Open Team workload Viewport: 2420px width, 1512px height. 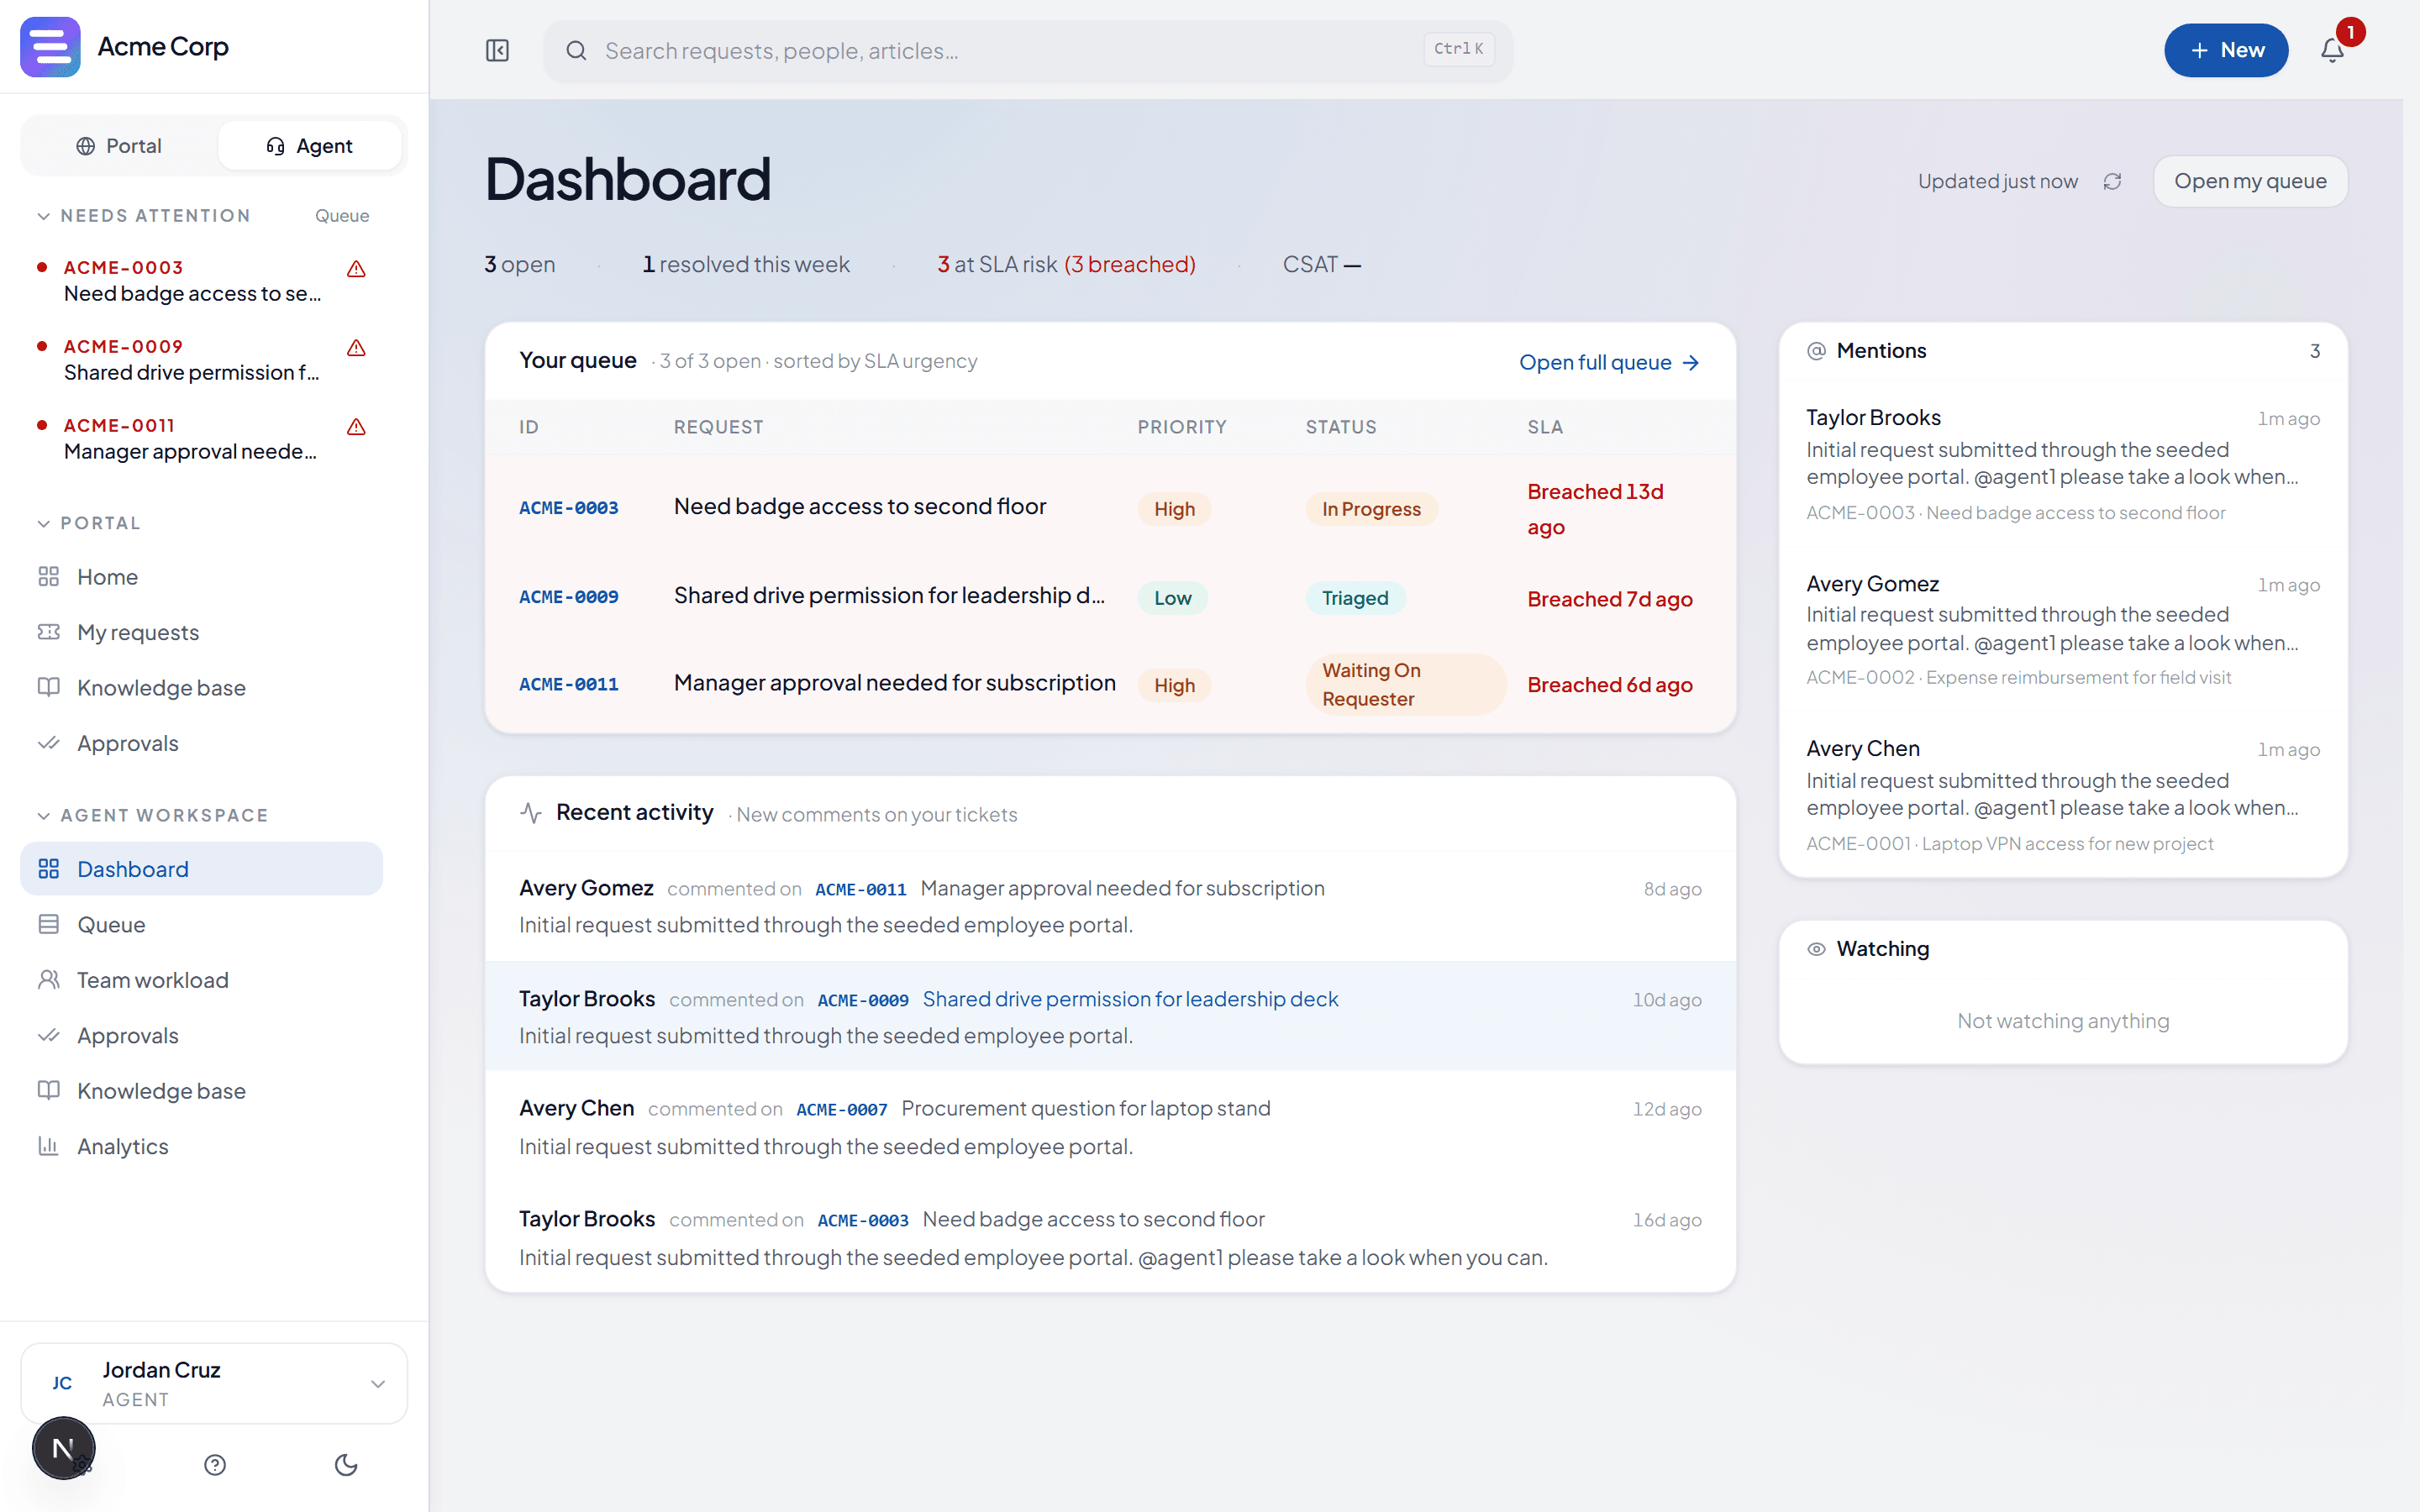coord(201,980)
